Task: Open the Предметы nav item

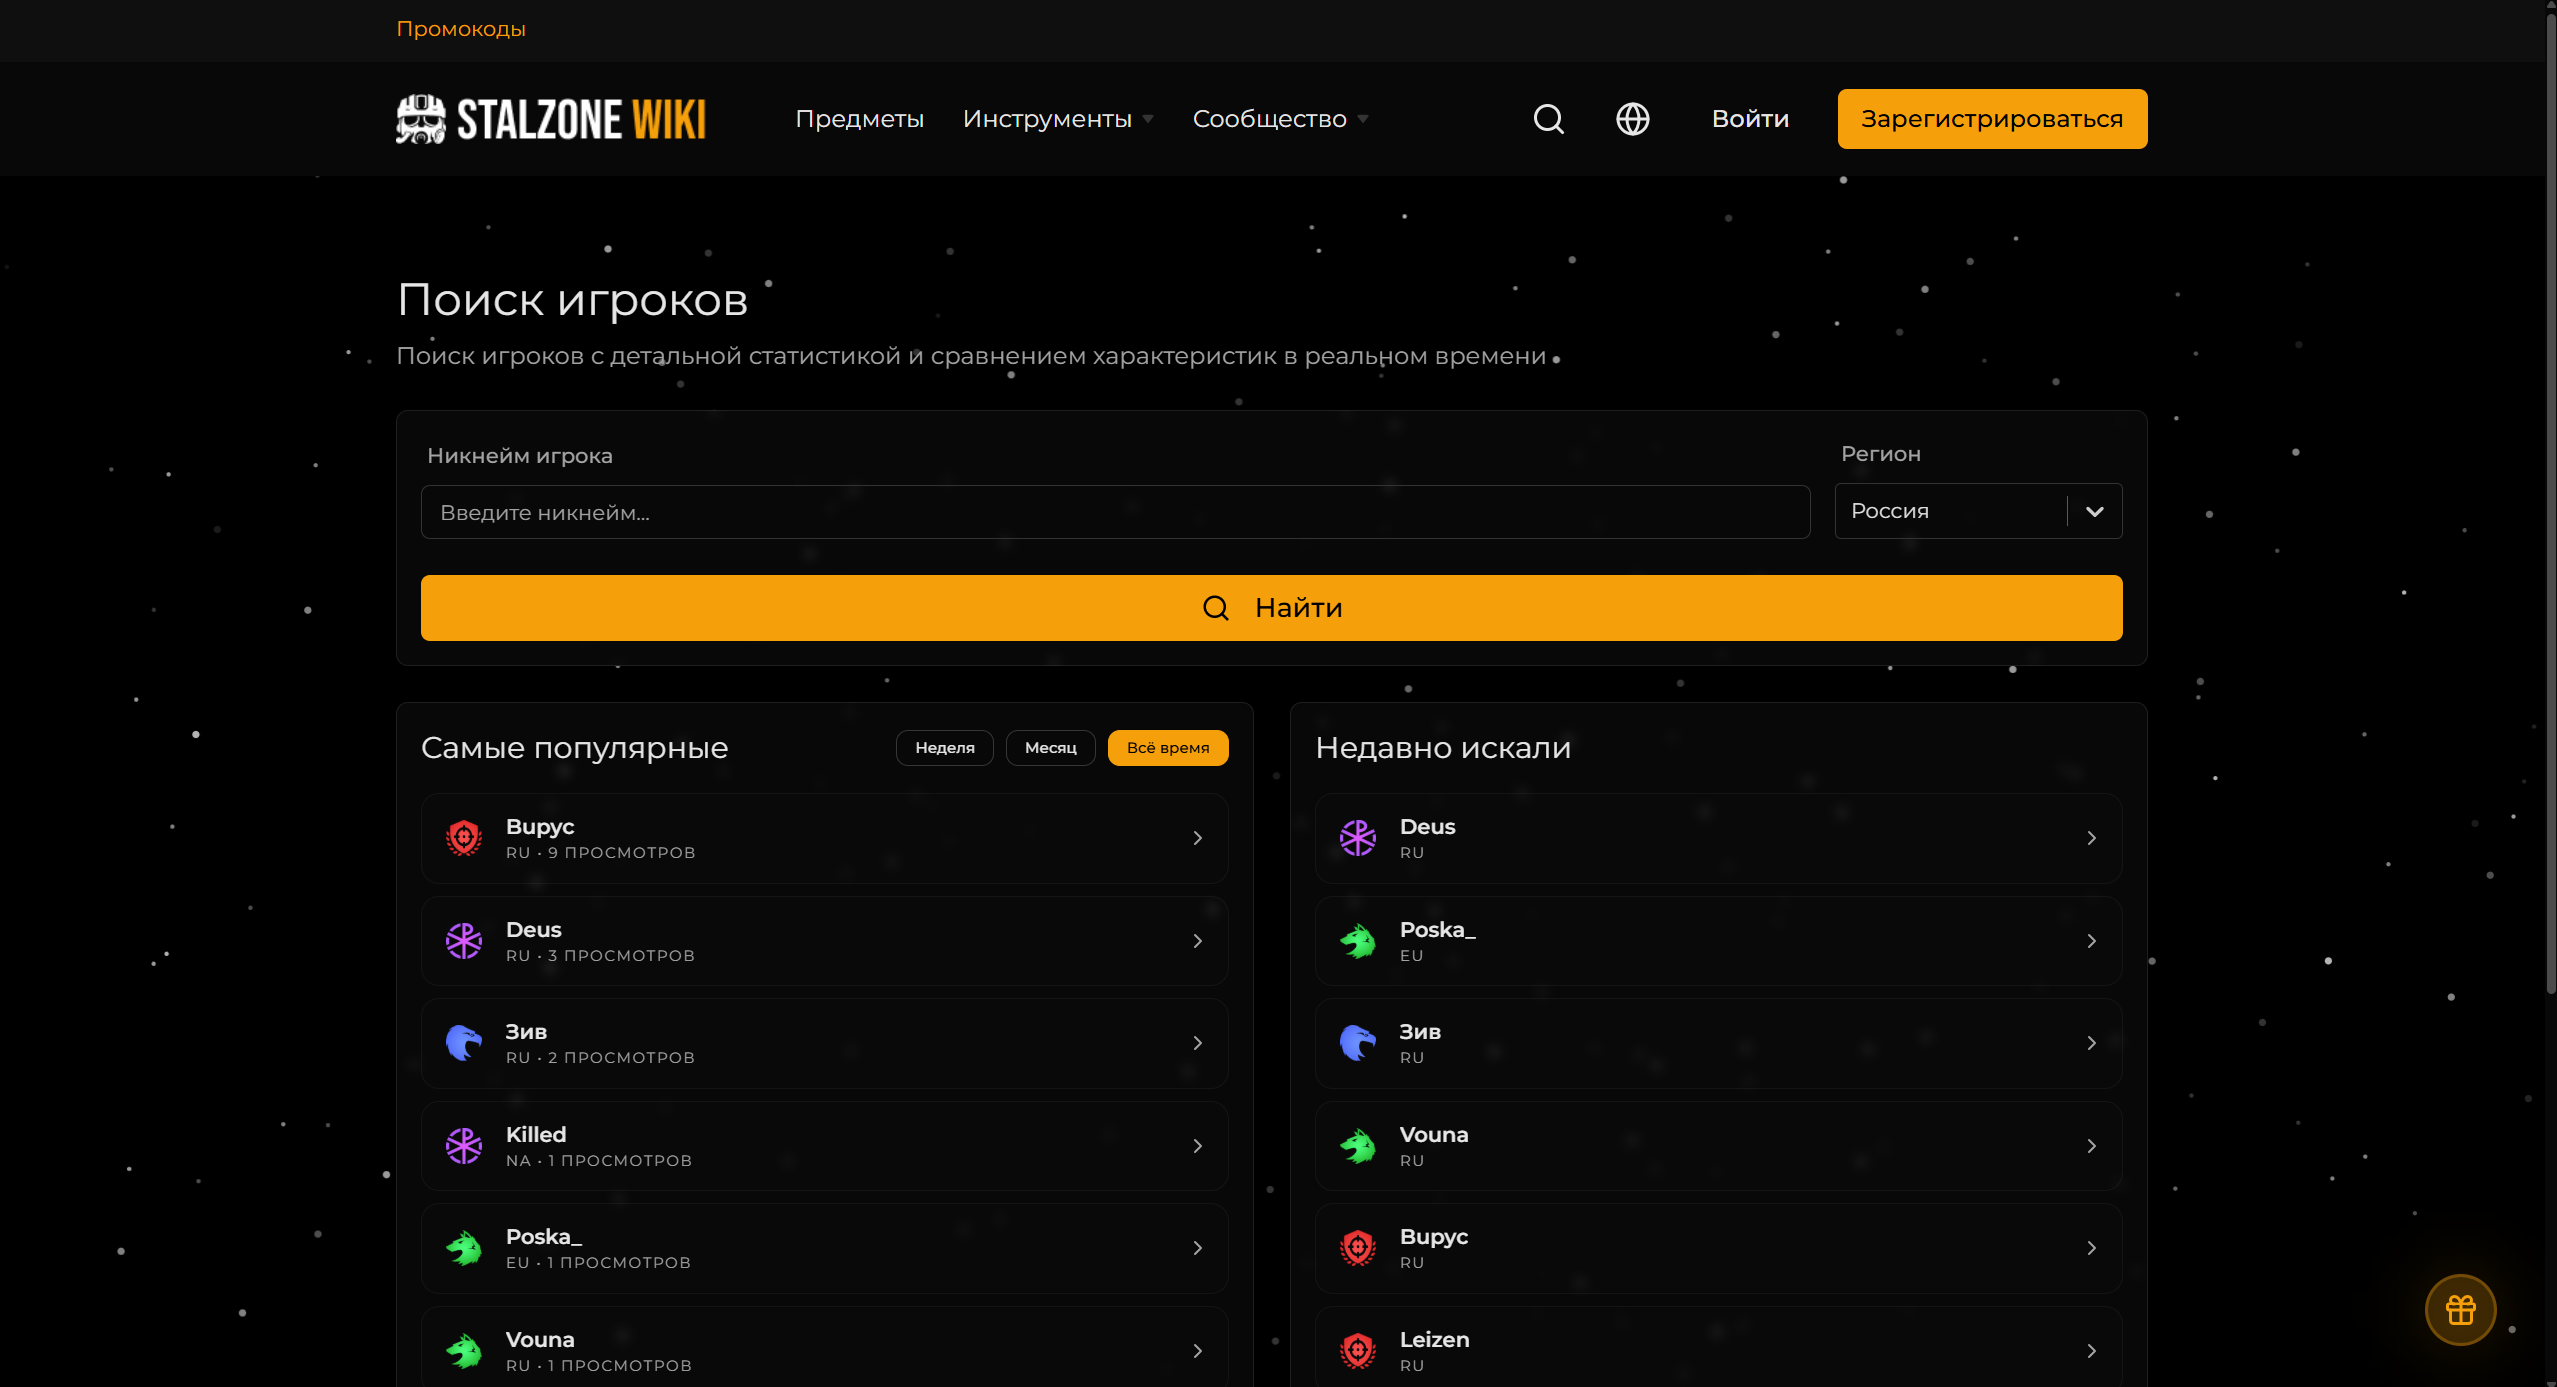Action: coord(859,119)
